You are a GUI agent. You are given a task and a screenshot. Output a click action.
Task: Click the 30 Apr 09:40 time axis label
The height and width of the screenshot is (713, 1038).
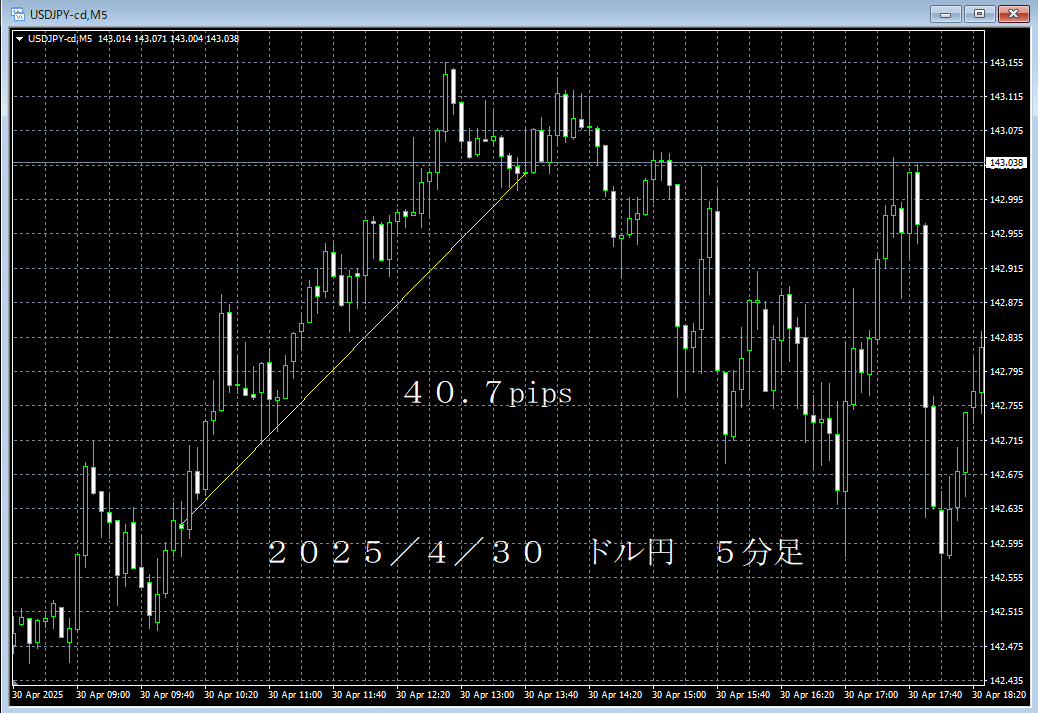[x=167, y=694]
